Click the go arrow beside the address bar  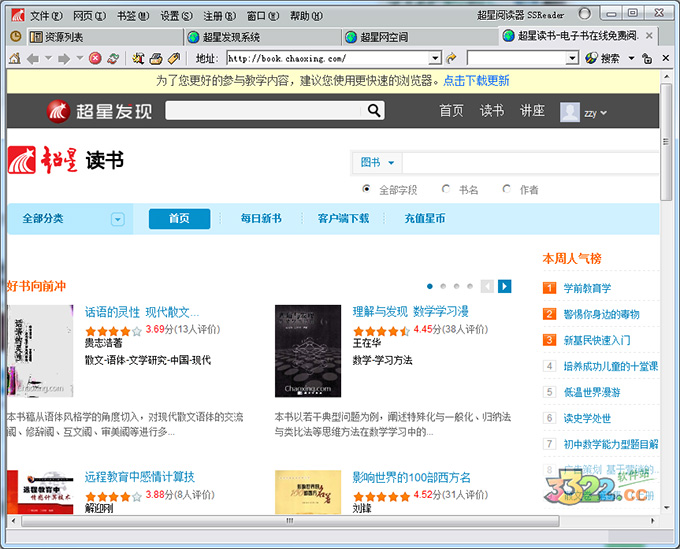(452, 58)
